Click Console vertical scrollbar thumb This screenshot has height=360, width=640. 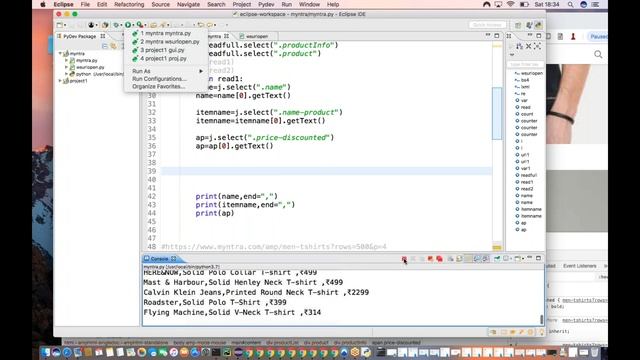542,319
